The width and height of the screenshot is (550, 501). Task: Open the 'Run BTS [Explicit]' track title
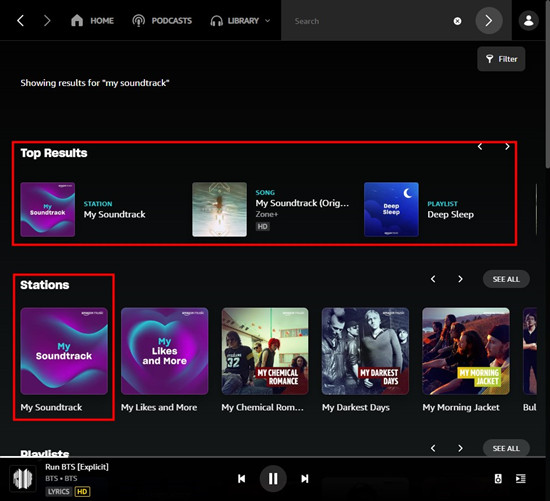click(77, 467)
